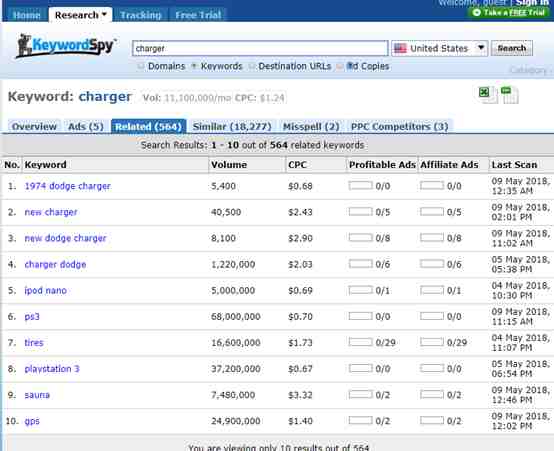This screenshot has height=451, width=554.
Task: Open the 1974 dodge charger keyword link
Action: click(x=67, y=186)
